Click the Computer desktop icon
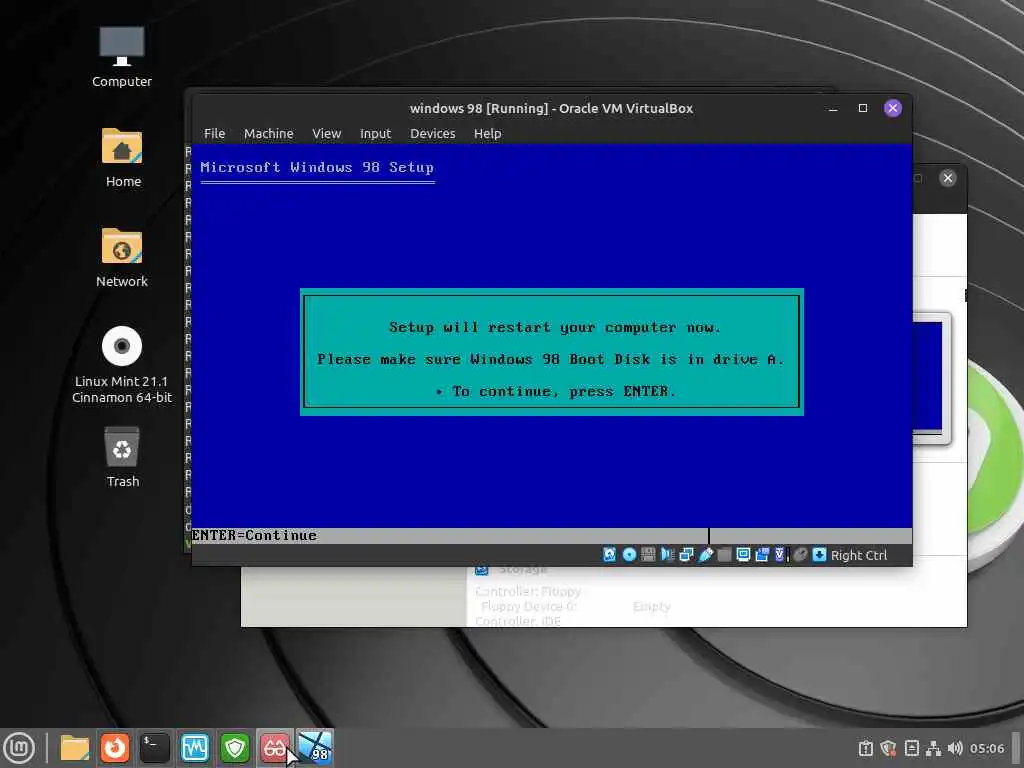 [x=121, y=57]
